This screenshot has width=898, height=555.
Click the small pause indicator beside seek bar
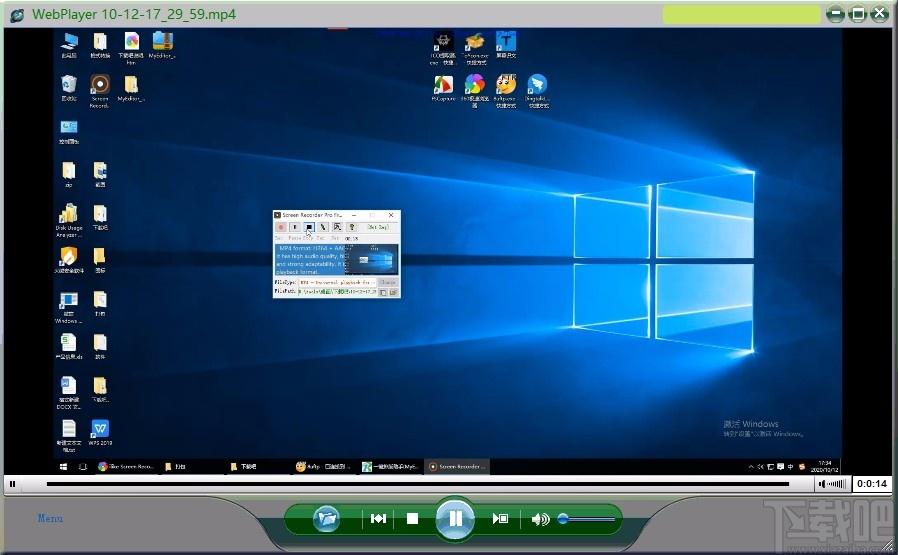[12, 484]
